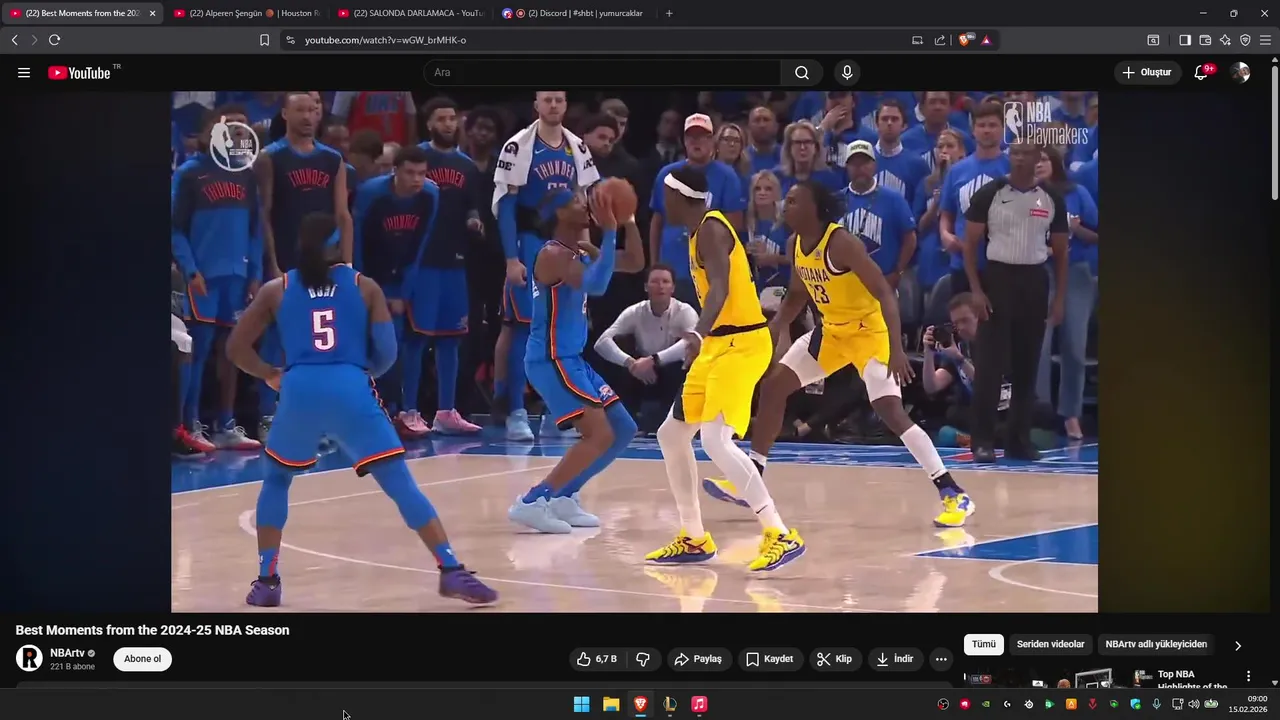Open the NBArtv channel avatar
The height and width of the screenshot is (720, 1280).
29,658
